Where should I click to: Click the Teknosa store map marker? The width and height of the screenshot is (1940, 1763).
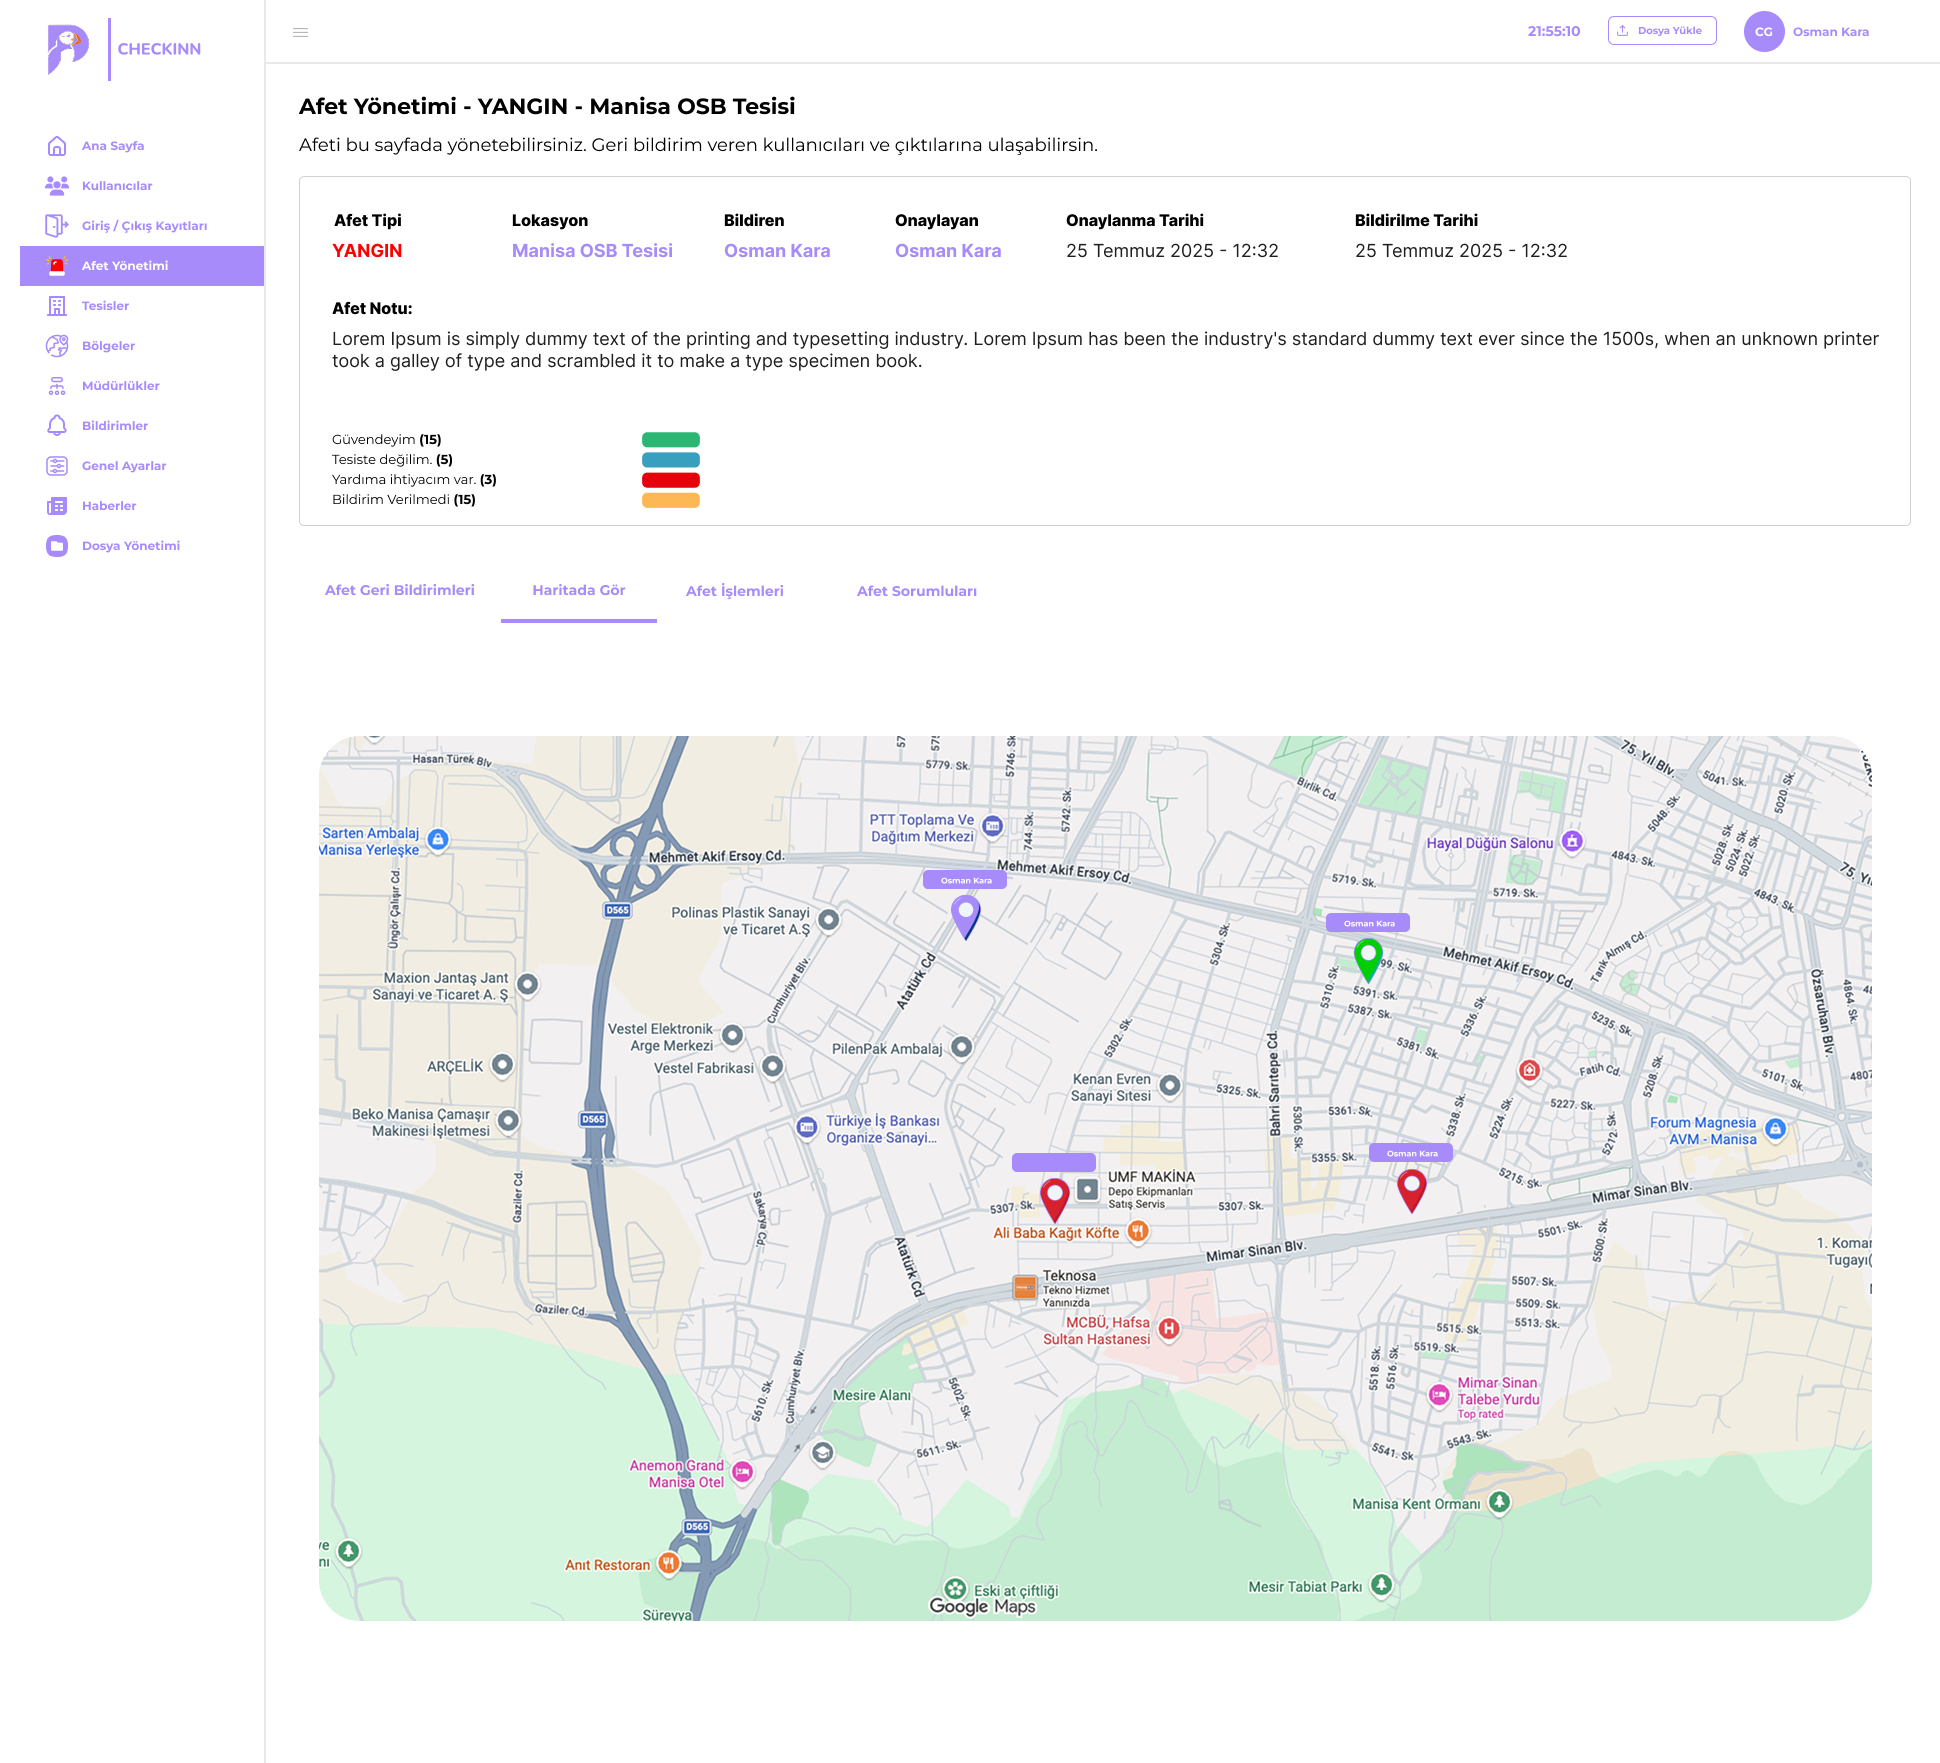(x=1025, y=1287)
